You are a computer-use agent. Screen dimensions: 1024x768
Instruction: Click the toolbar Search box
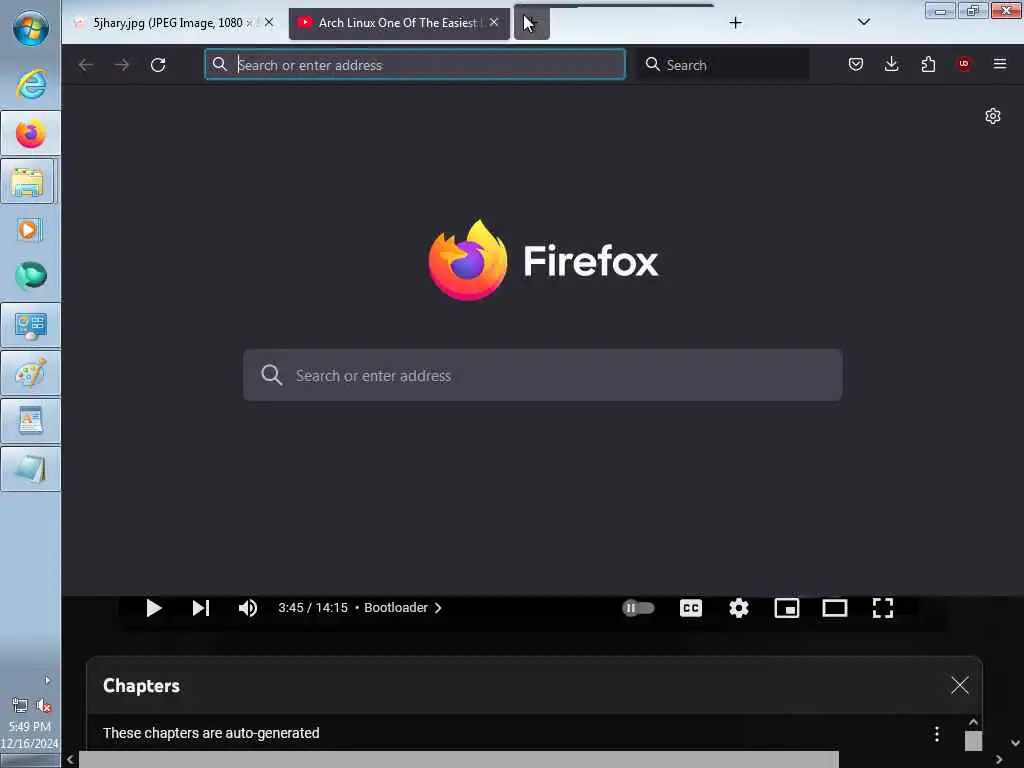723,65
